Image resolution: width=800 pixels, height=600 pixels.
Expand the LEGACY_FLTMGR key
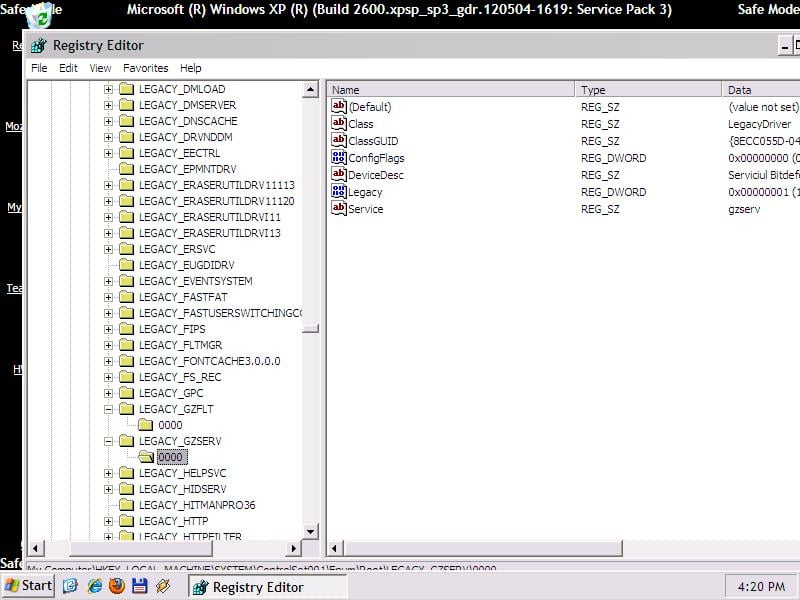coord(108,345)
